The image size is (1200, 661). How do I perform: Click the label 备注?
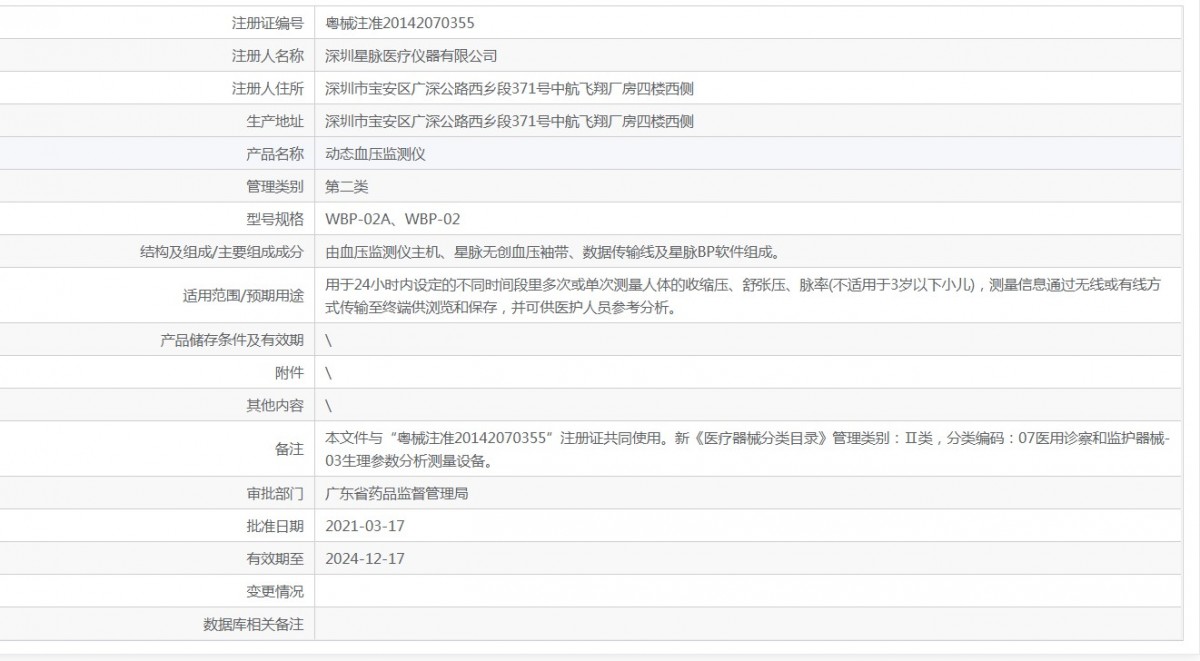(x=289, y=450)
